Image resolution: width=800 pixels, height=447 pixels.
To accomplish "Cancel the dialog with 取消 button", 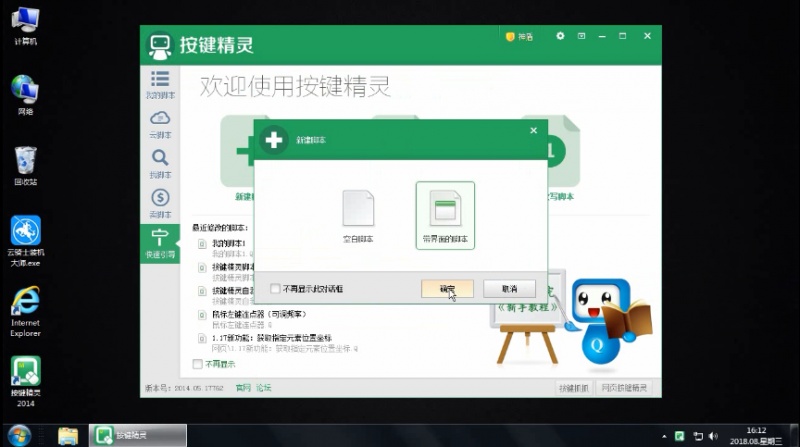I will [x=509, y=289].
